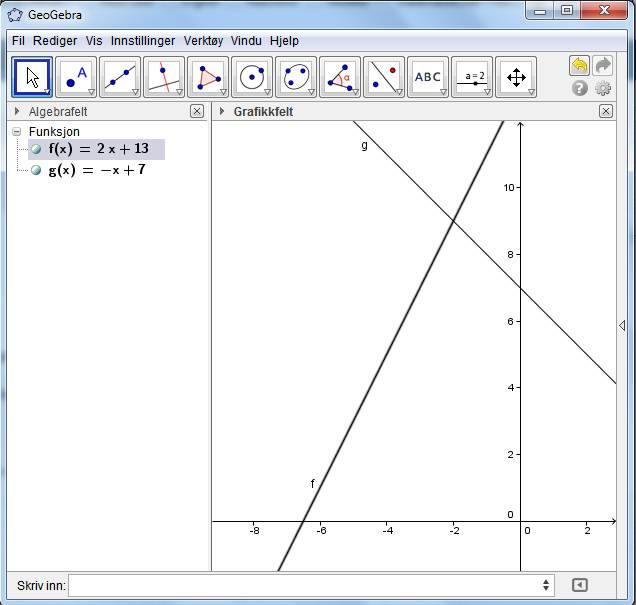Screen dimensions: 636x605
Task: Expand the Algebrafelt style bar triangle
Action: (17, 111)
